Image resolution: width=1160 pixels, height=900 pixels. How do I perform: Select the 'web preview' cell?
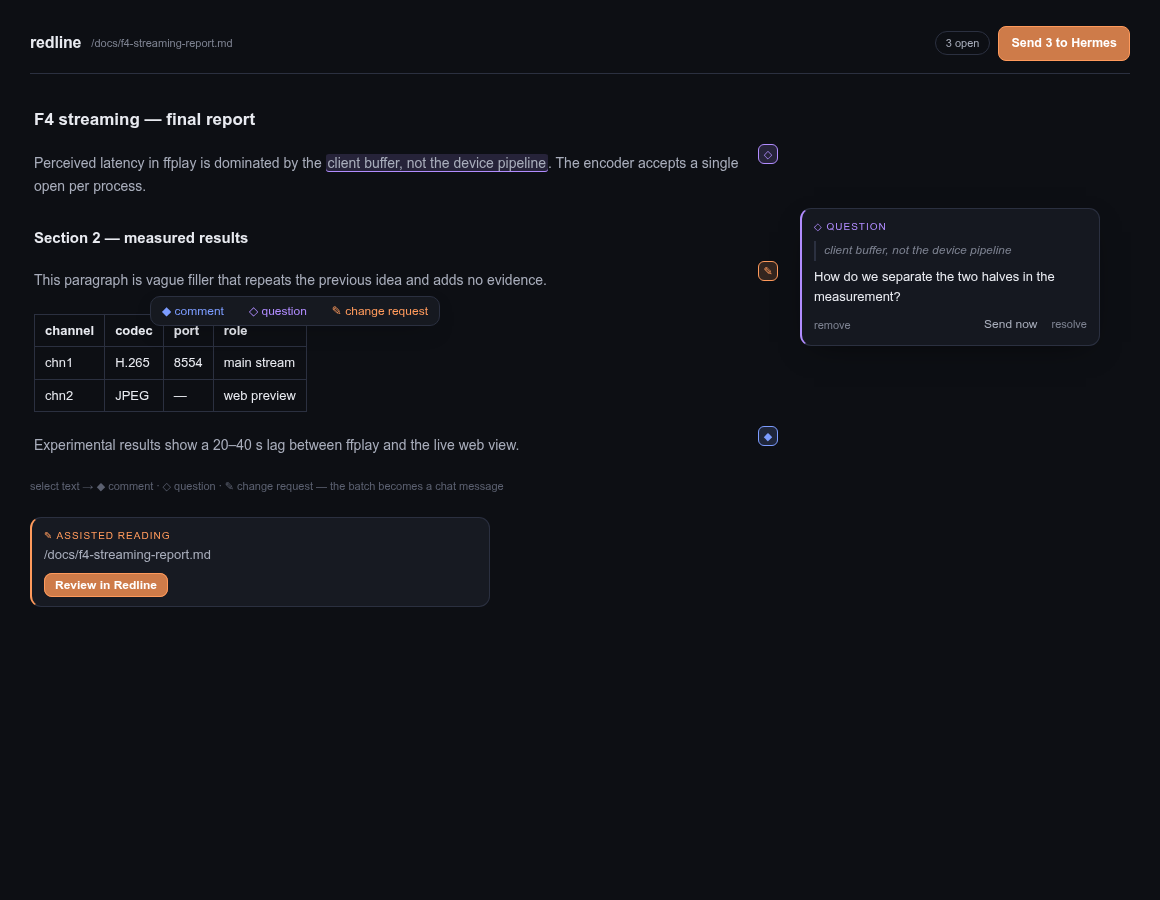tap(260, 396)
